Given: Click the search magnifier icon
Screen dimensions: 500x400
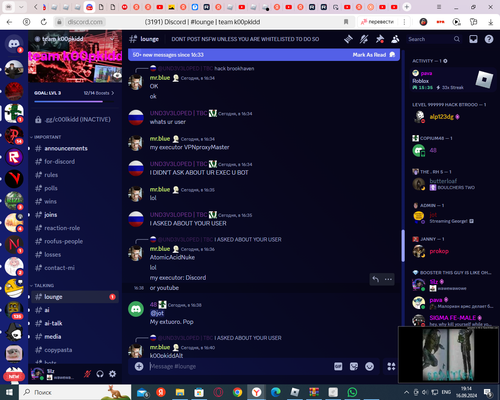Looking at the screenshot, I should (x=457, y=39).
